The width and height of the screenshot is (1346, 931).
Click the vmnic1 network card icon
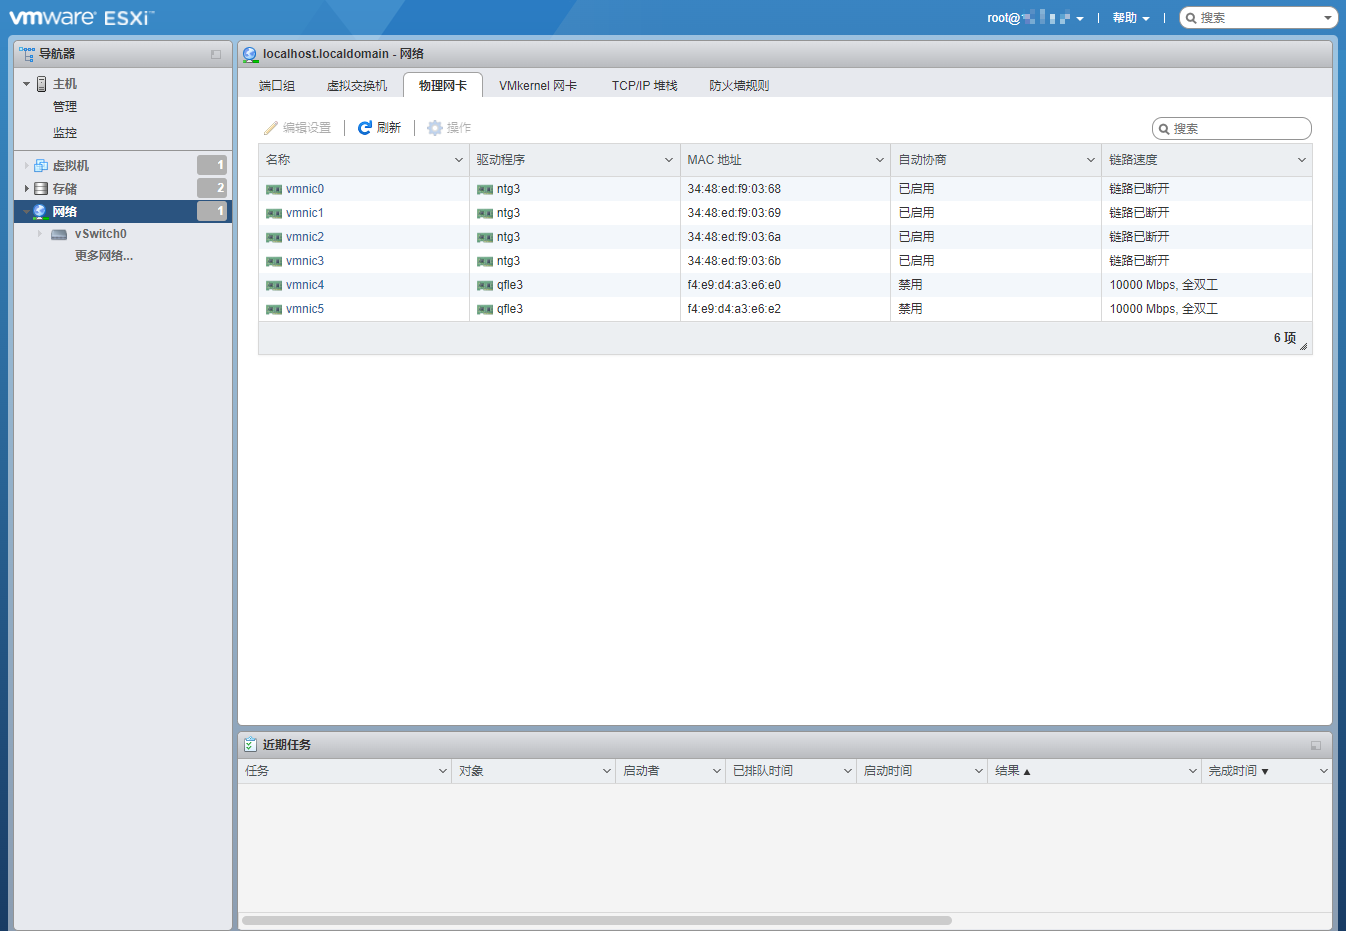pyautogui.click(x=274, y=213)
